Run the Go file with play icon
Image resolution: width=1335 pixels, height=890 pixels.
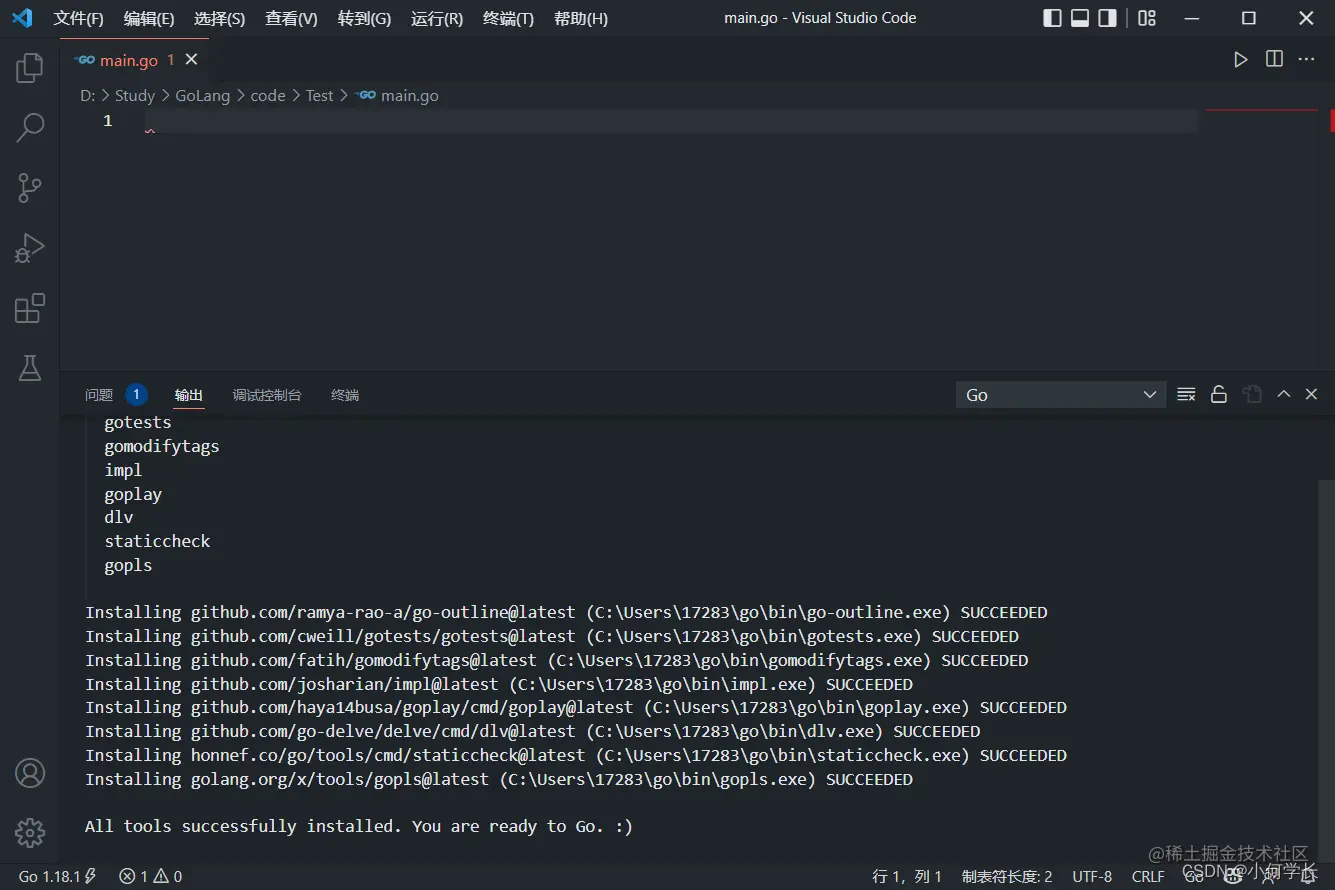(x=1240, y=60)
